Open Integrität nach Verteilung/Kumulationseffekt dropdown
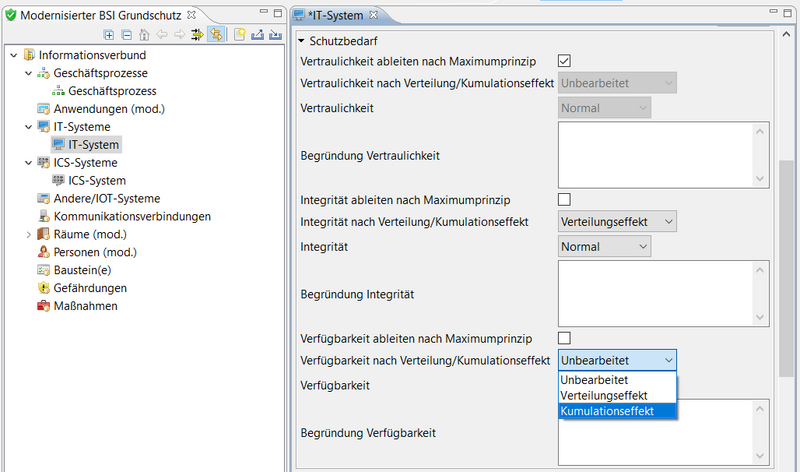The width and height of the screenshot is (800, 472). pyautogui.click(x=617, y=221)
